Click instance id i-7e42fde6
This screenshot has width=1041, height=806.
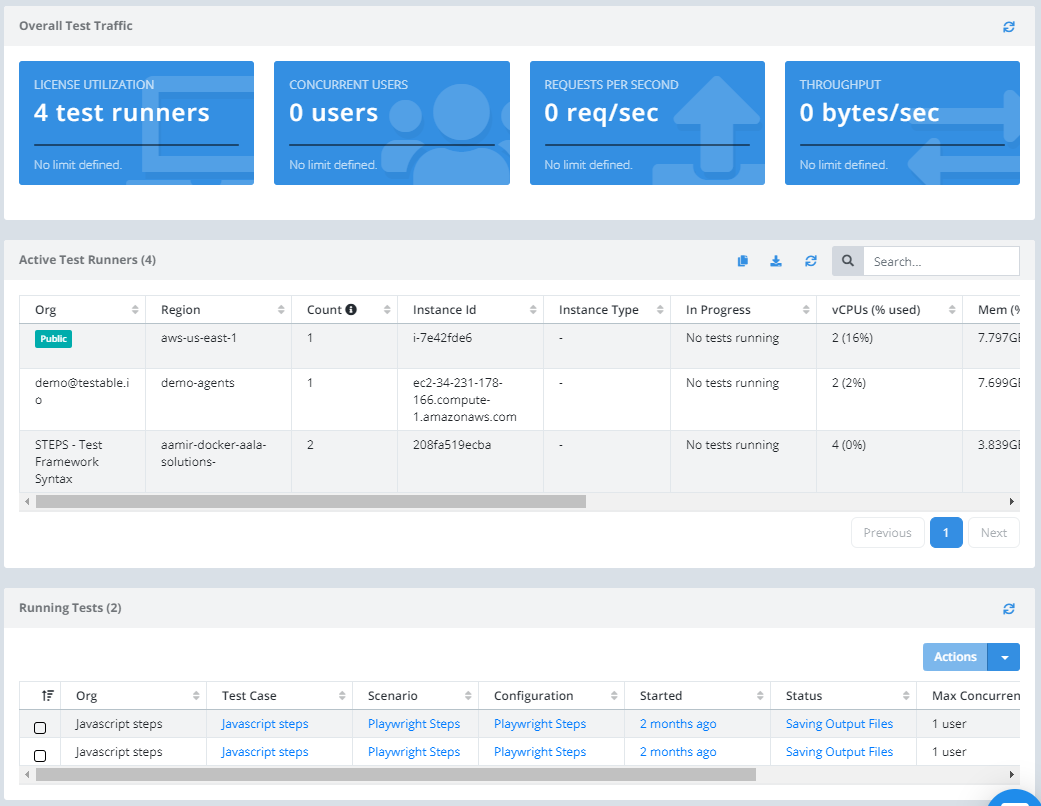(x=442, y=338)
